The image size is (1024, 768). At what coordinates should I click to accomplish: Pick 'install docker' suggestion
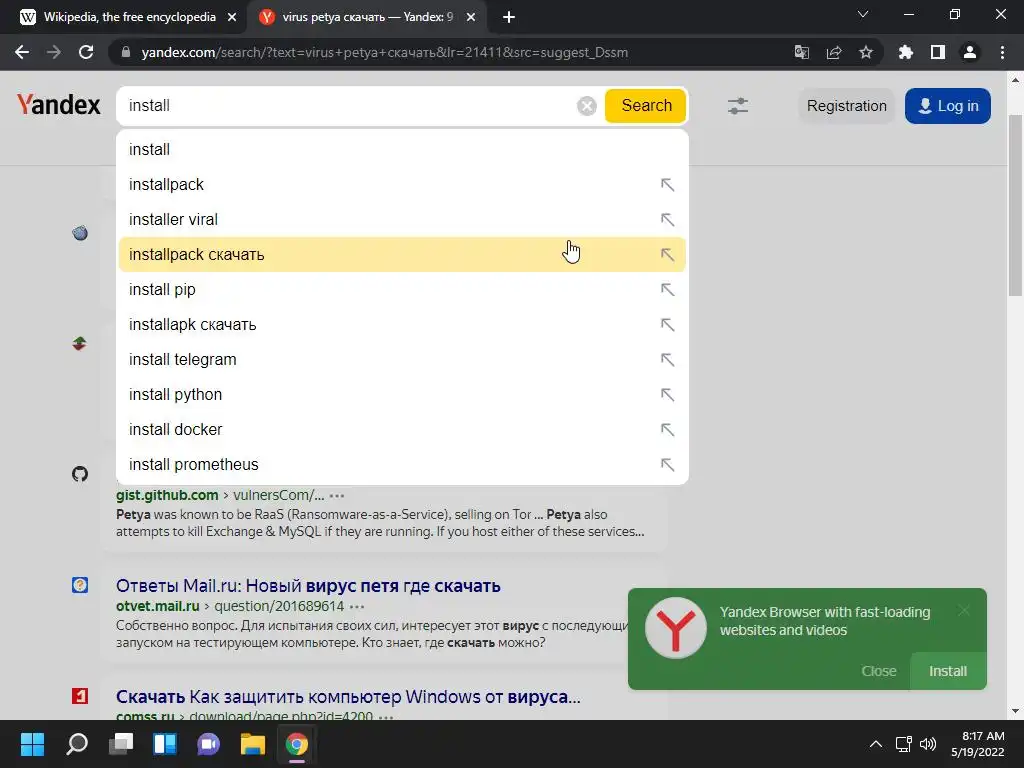[x=402, y=429]
